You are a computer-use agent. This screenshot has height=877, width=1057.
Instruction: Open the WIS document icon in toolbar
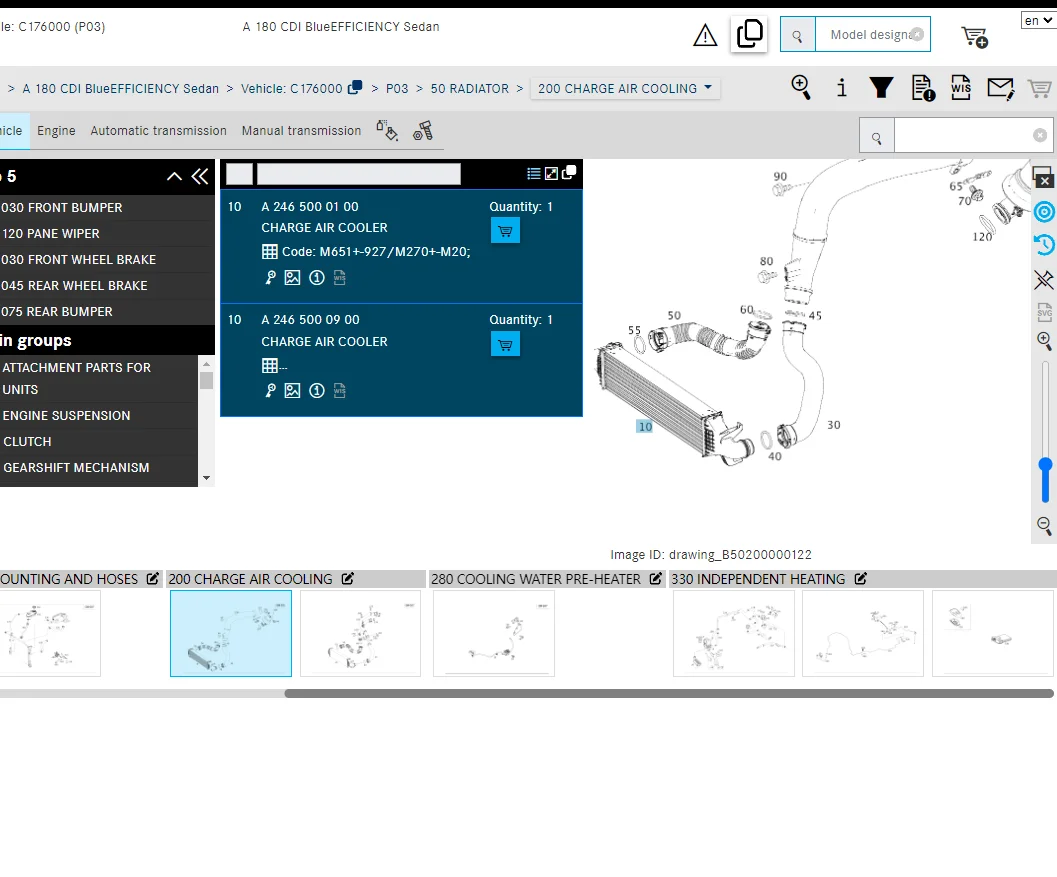(961, 88)
